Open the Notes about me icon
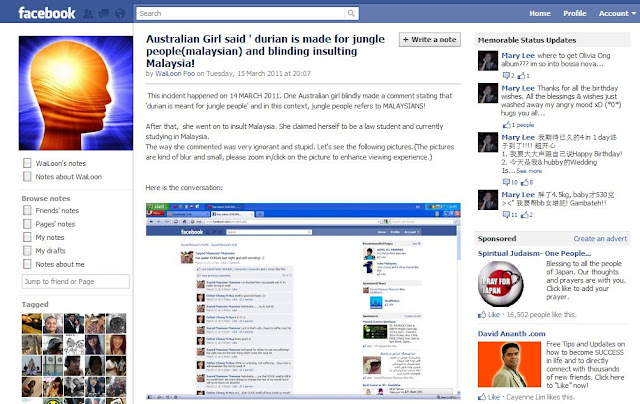Viewport: 640px width, 404px height. (x=27, y=264)
